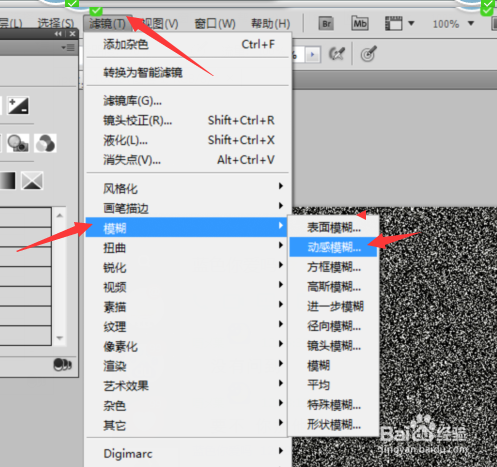The image size is (497, 467).
Task: Open the 滤镜(T) menu
Action: 107,24
